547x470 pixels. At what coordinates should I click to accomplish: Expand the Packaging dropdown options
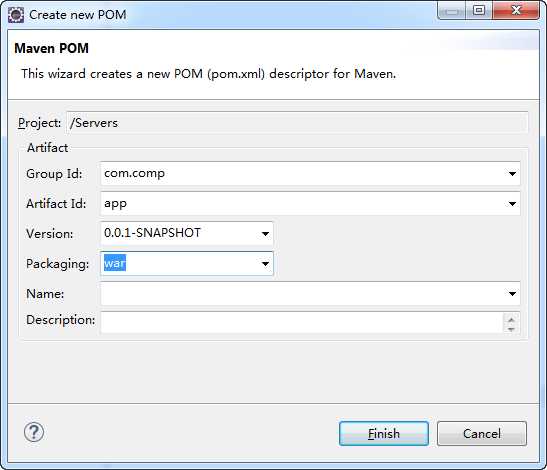pos(265,264)
